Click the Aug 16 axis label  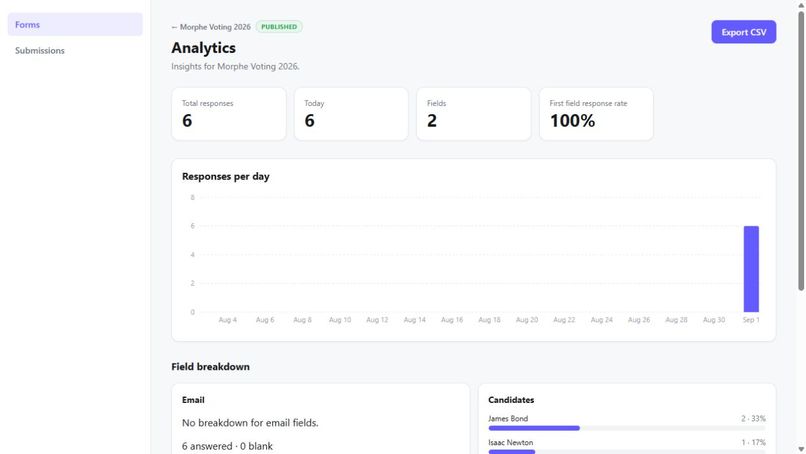(x=452, y=320)
